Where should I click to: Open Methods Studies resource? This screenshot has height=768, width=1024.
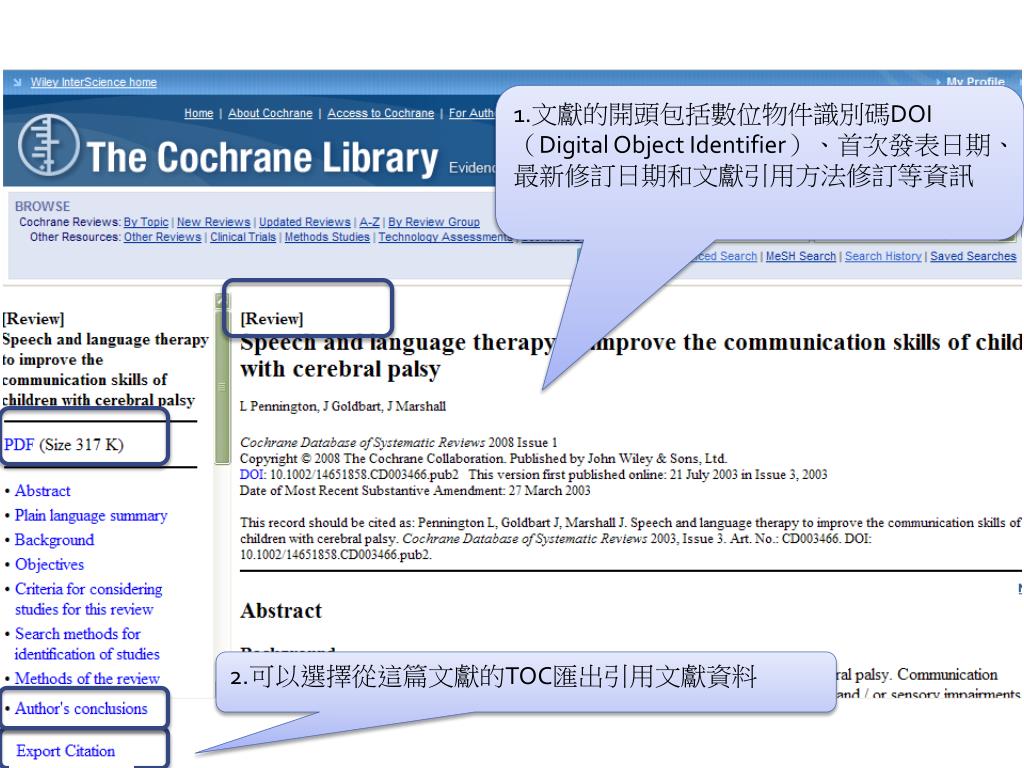click(x=327, y=237)
